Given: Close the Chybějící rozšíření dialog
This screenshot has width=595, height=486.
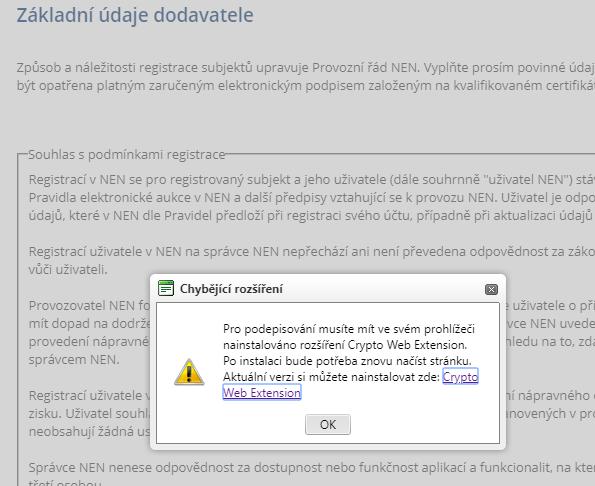Looking at the screenshot, I should [491, 289].
